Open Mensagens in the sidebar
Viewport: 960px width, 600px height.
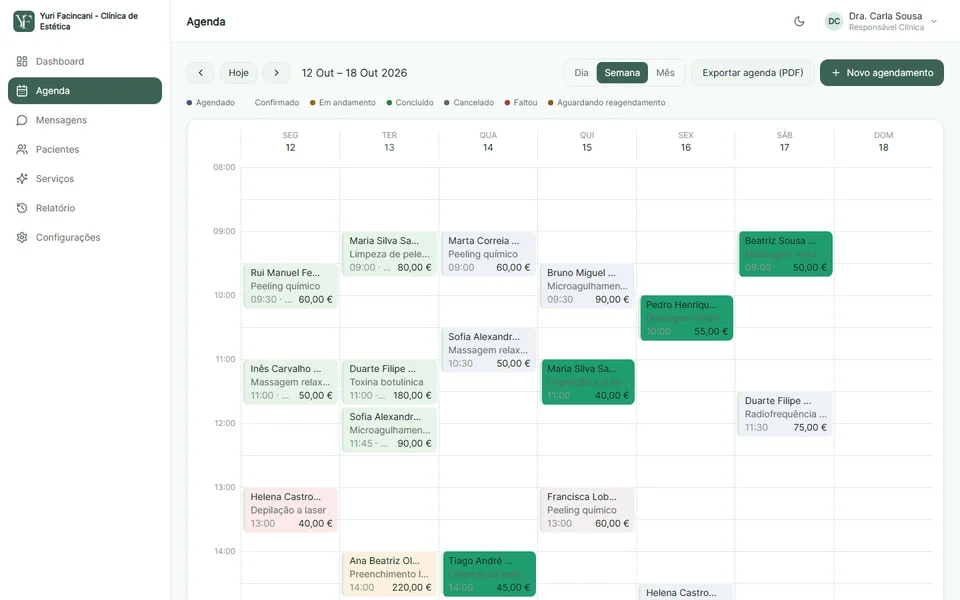(85, 120)
